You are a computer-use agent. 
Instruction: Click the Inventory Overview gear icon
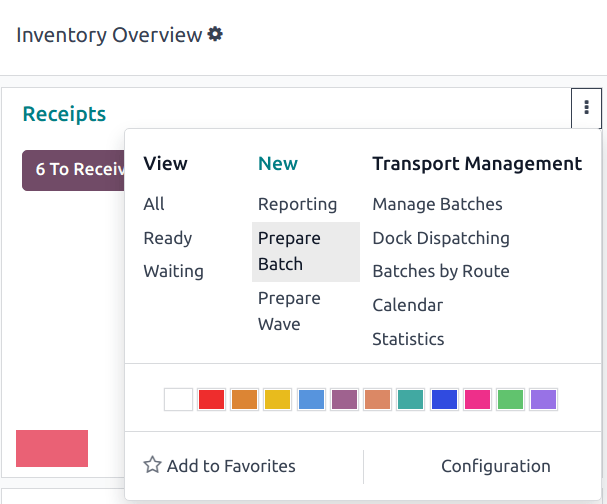pos(216,35)
